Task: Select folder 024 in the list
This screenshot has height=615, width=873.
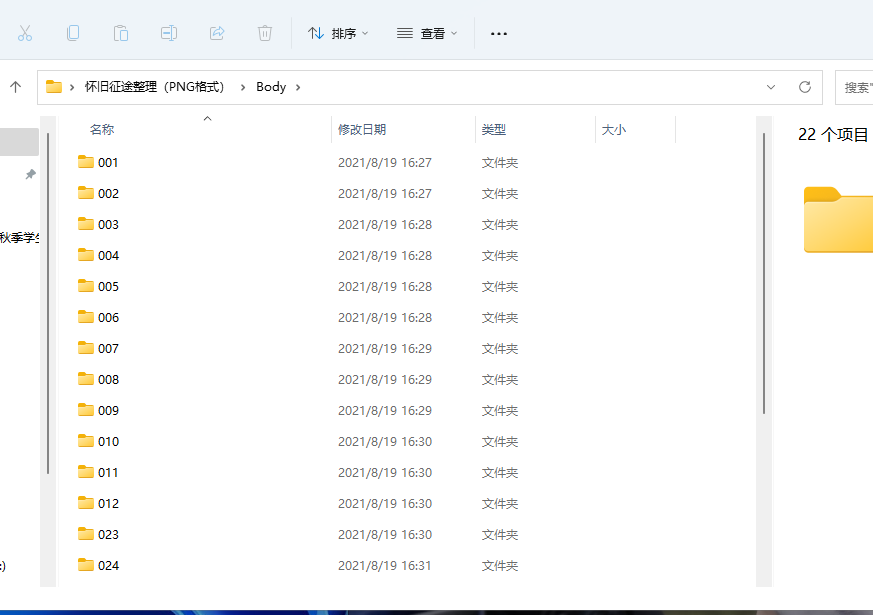Action: tap(108, 565)
